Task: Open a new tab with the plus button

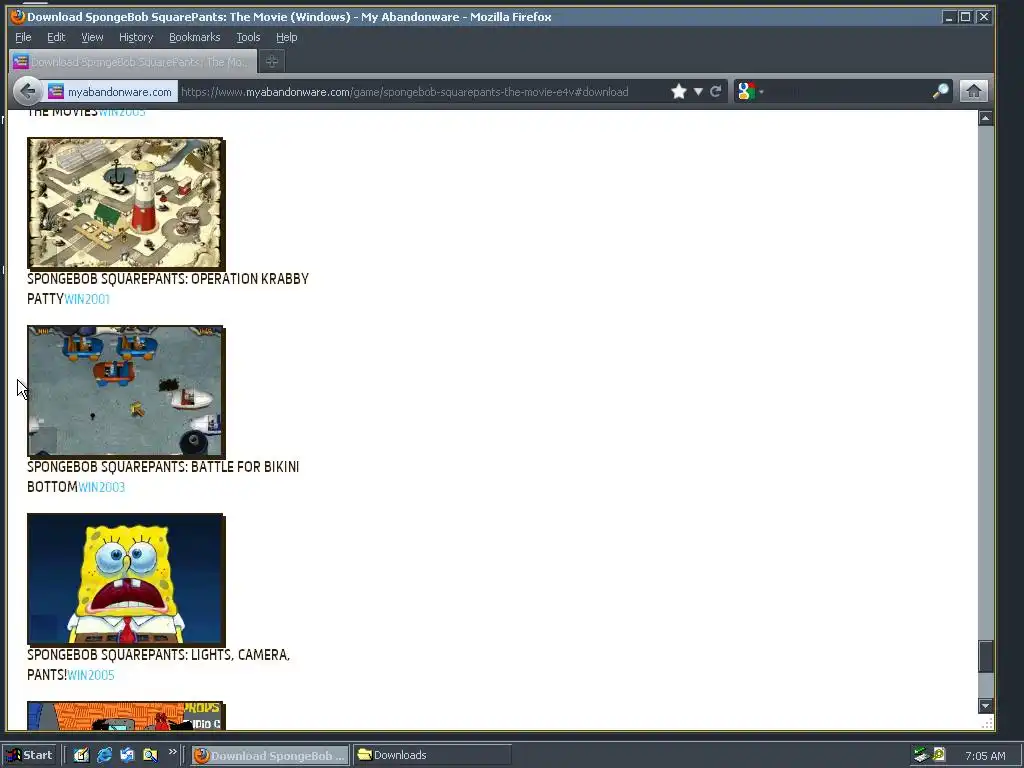Action: [x=272, y=61]
